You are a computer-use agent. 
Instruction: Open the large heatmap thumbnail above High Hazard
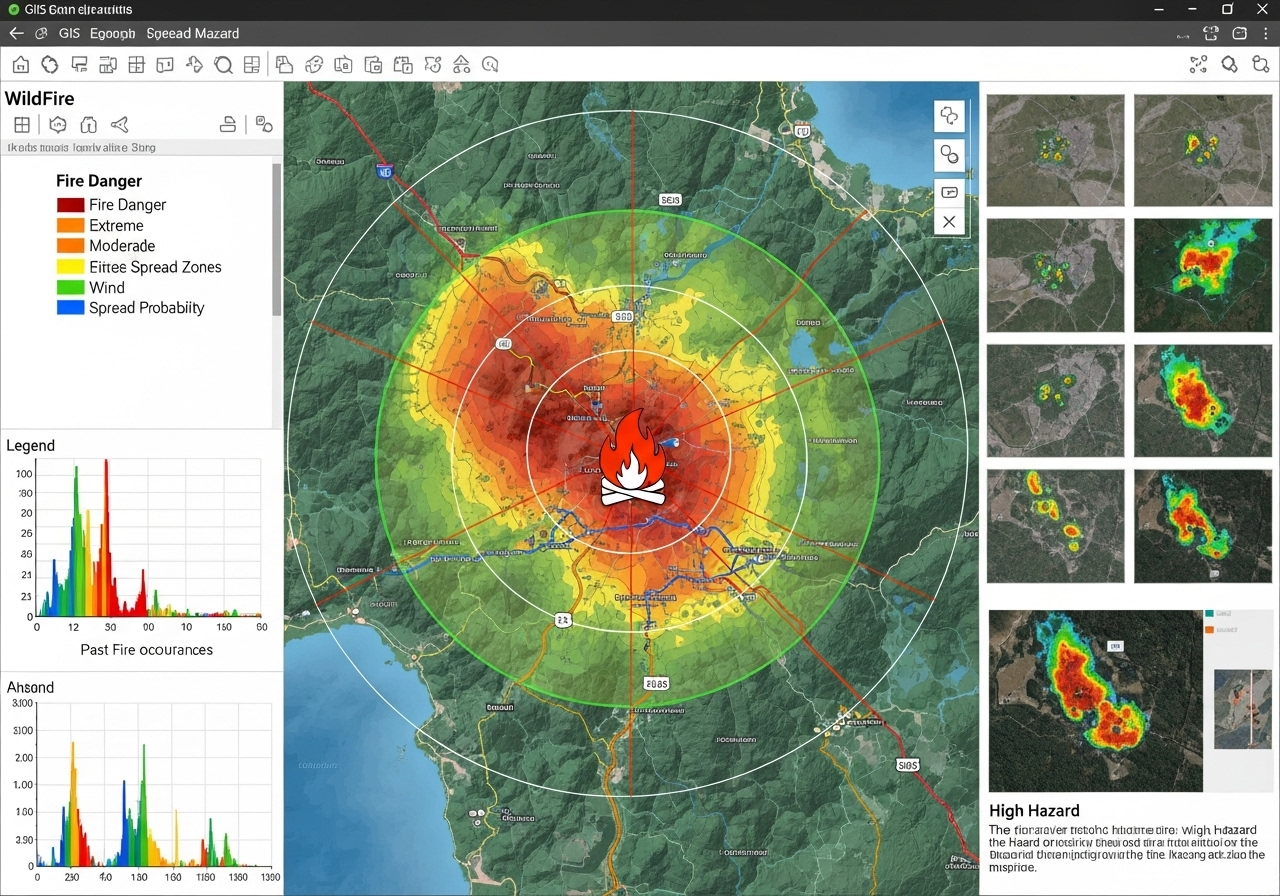click(x=1095, y=700)
